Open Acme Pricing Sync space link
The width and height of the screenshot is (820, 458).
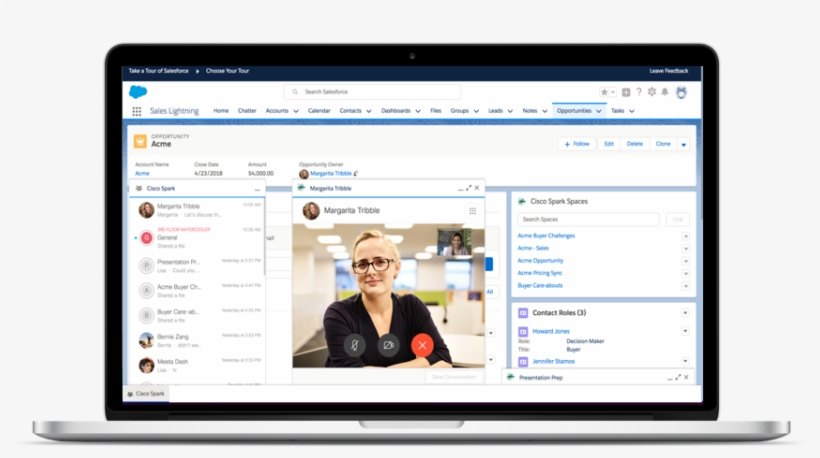(x=540, y=273)
